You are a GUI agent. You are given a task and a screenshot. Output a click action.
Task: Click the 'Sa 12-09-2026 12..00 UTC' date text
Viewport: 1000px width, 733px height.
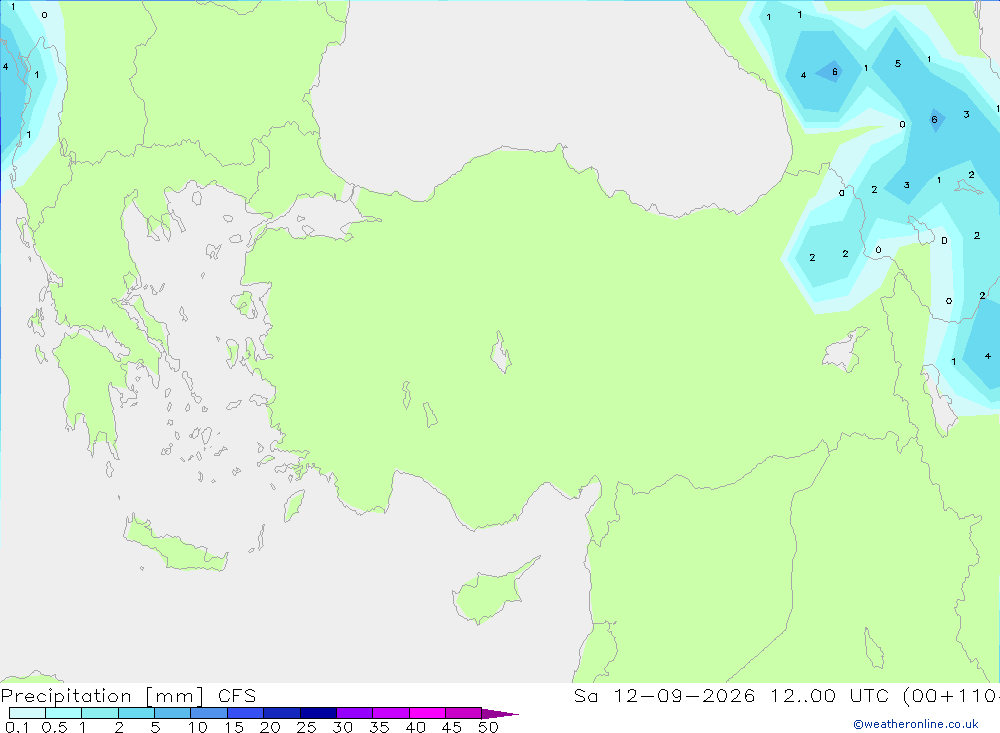732,695
